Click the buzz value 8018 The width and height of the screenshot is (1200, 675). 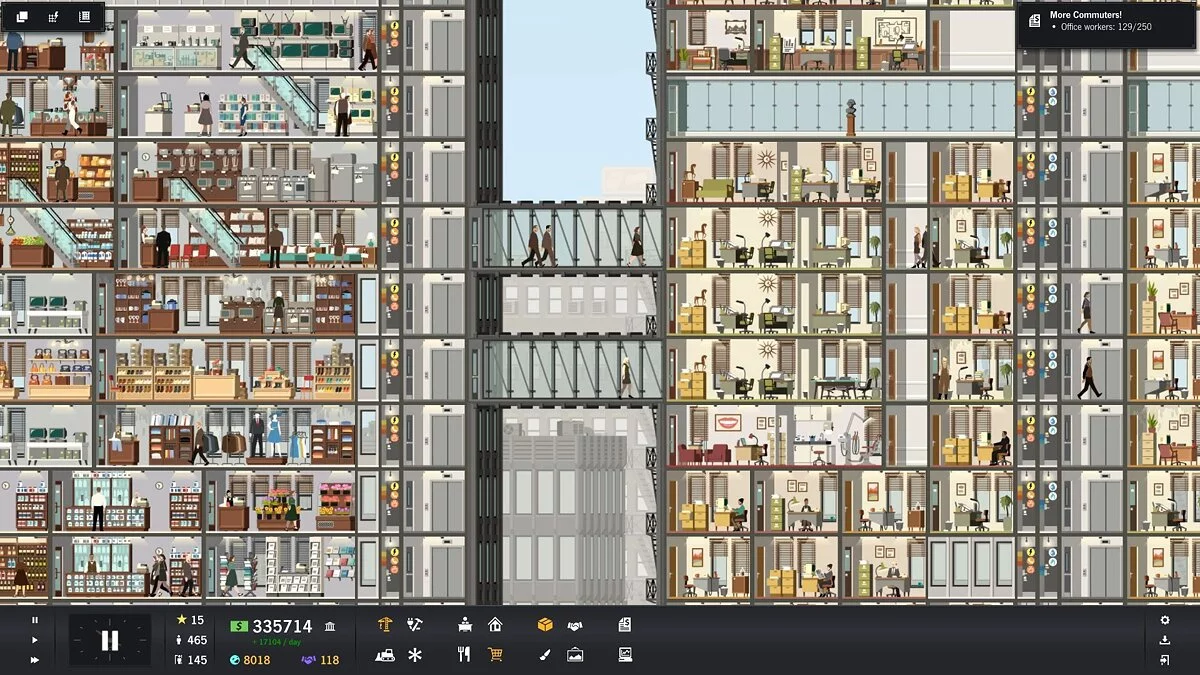(x=257, y=660)
